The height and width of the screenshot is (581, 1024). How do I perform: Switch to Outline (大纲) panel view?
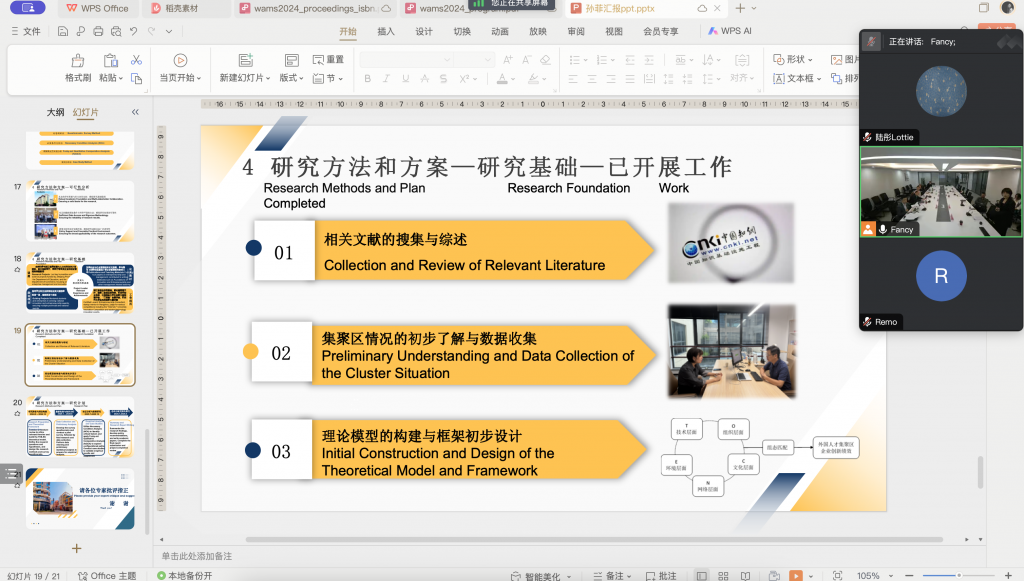click(55, 112)
